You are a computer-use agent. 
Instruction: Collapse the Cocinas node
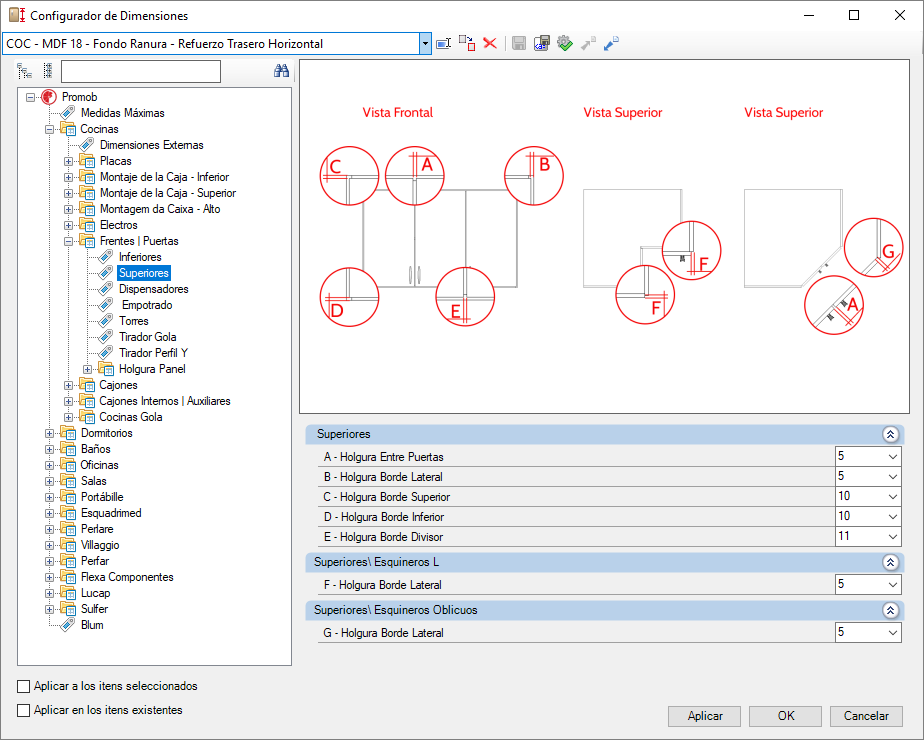point(50,129)
